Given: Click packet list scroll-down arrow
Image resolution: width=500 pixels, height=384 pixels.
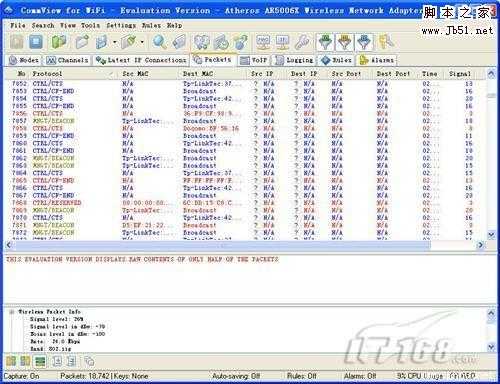Looking at the screenshot, I should pyautogui.click(x=491, y=235).
